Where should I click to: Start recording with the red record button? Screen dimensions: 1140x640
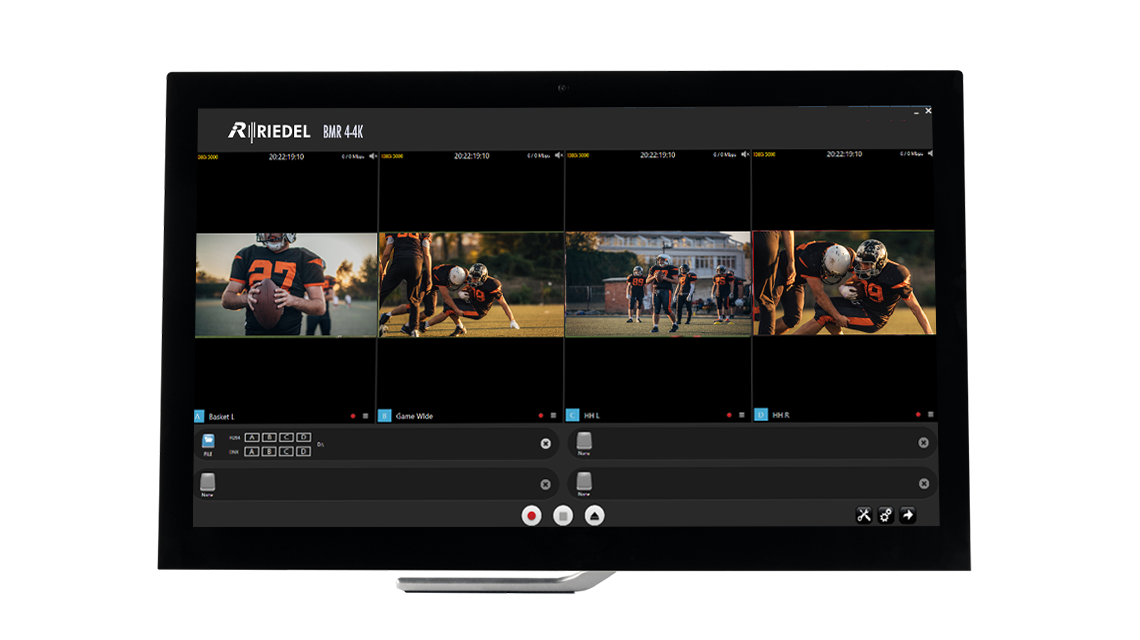(532, 516)
